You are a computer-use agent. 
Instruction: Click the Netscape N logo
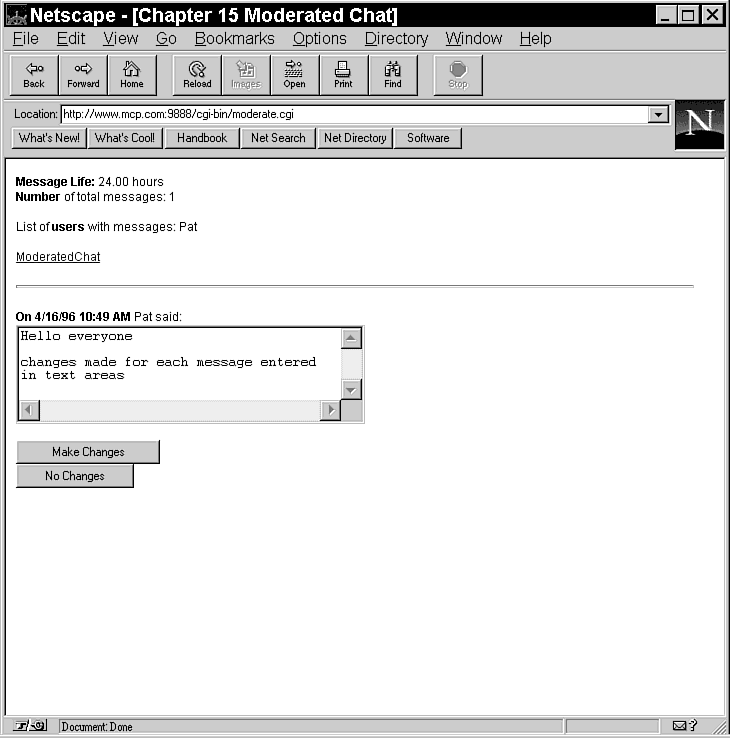[699, 124]
